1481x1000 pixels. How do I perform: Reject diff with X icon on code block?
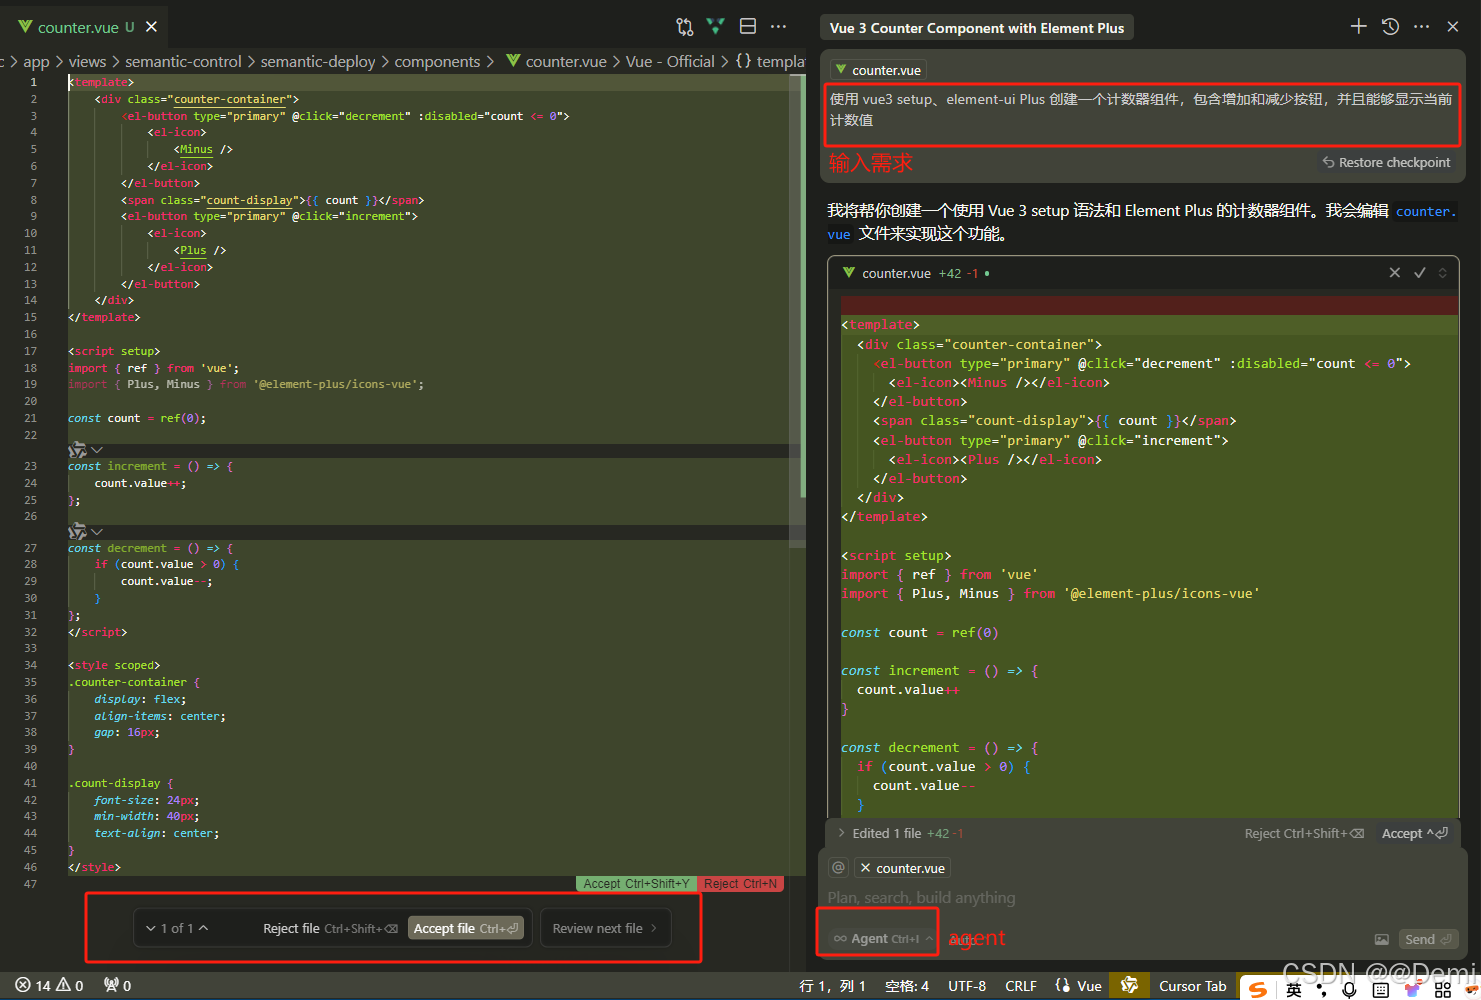point(1395,273)
